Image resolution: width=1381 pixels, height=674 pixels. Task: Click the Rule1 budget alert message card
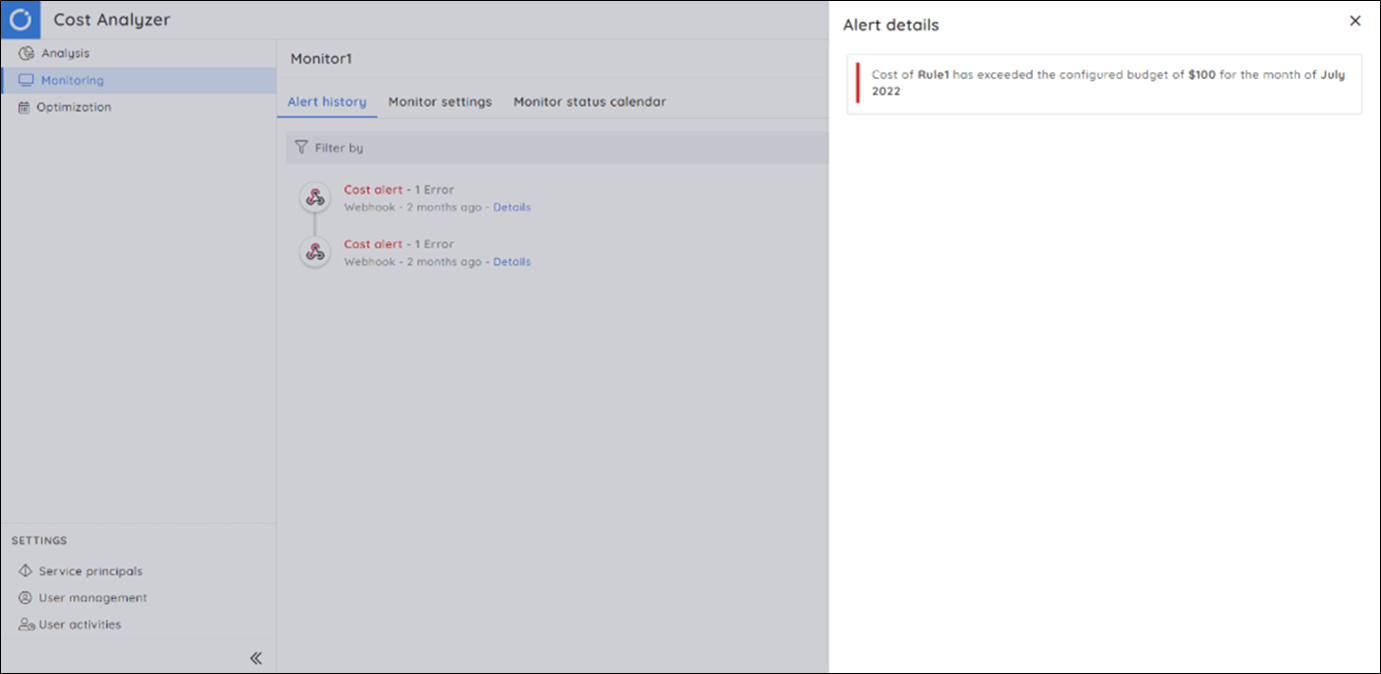[x=1104, y=81]
